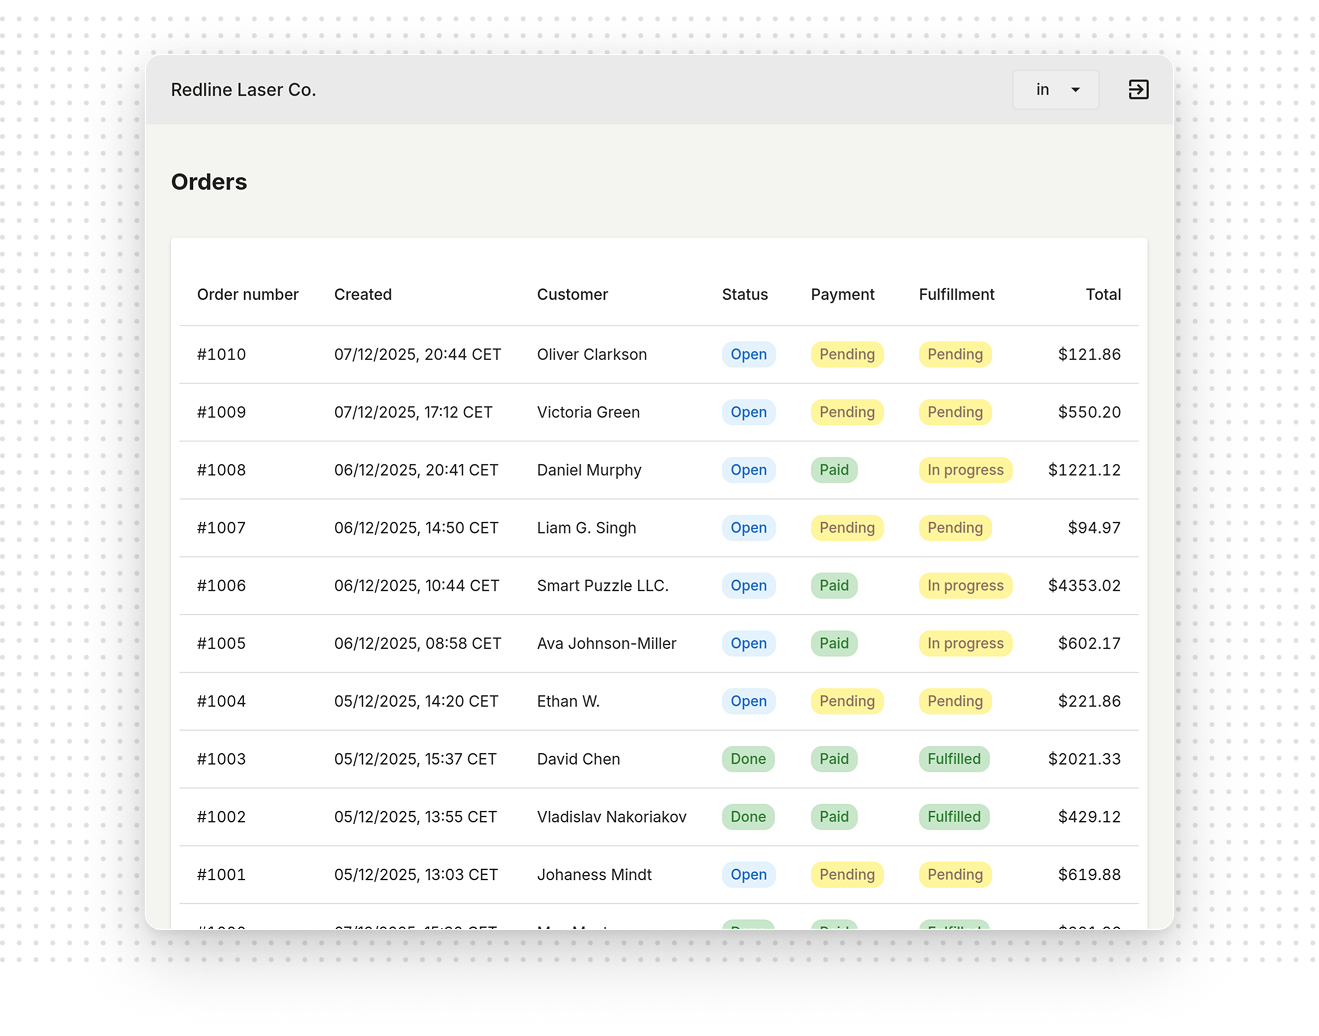Screen dimensions: 1319x1036
Task: Select the Ethan W. order row
Action: point(568,702)
